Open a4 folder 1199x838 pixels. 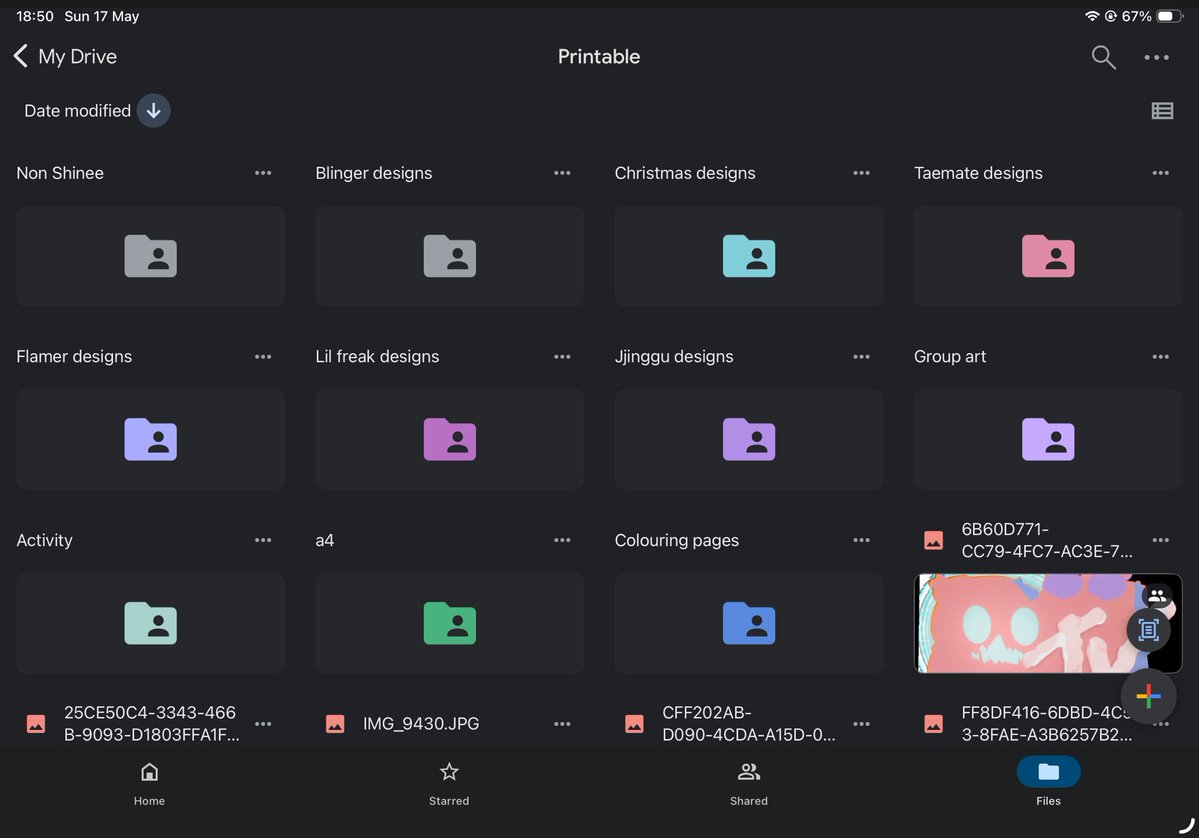tap(450, 623)
